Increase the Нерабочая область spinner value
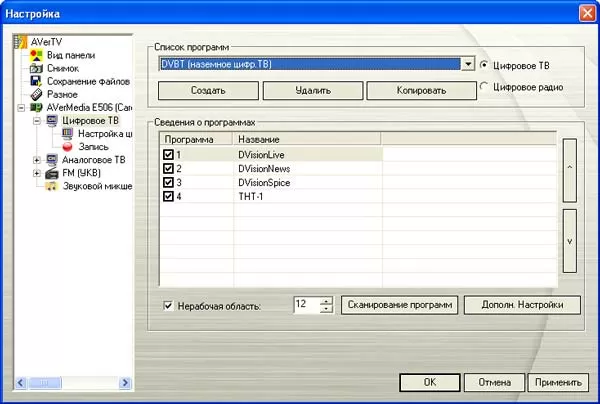Viewport: 600px width, 404px height. click(326, 300)
